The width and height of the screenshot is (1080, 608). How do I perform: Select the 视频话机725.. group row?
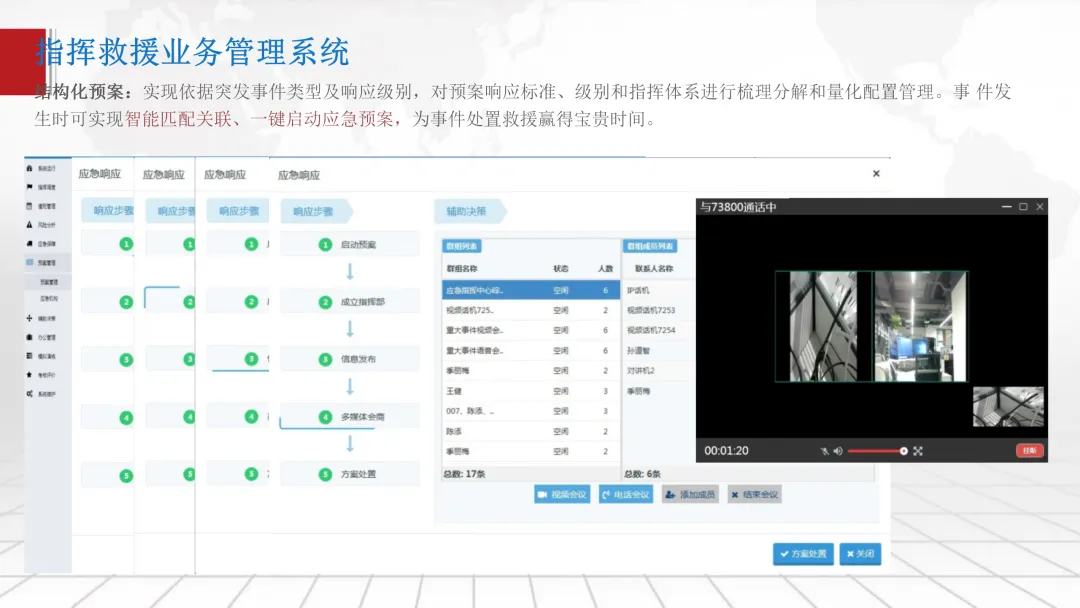530,311
